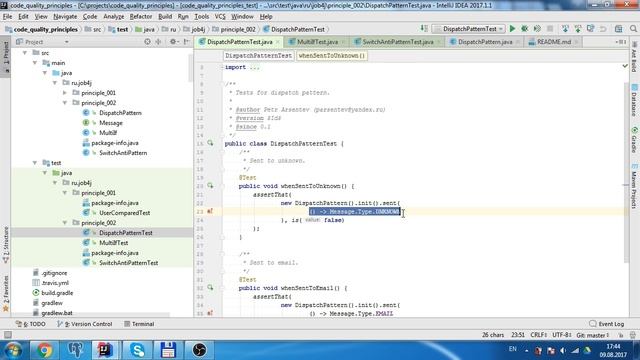
Task: Open the Terminal tool window
Action: 139,324
